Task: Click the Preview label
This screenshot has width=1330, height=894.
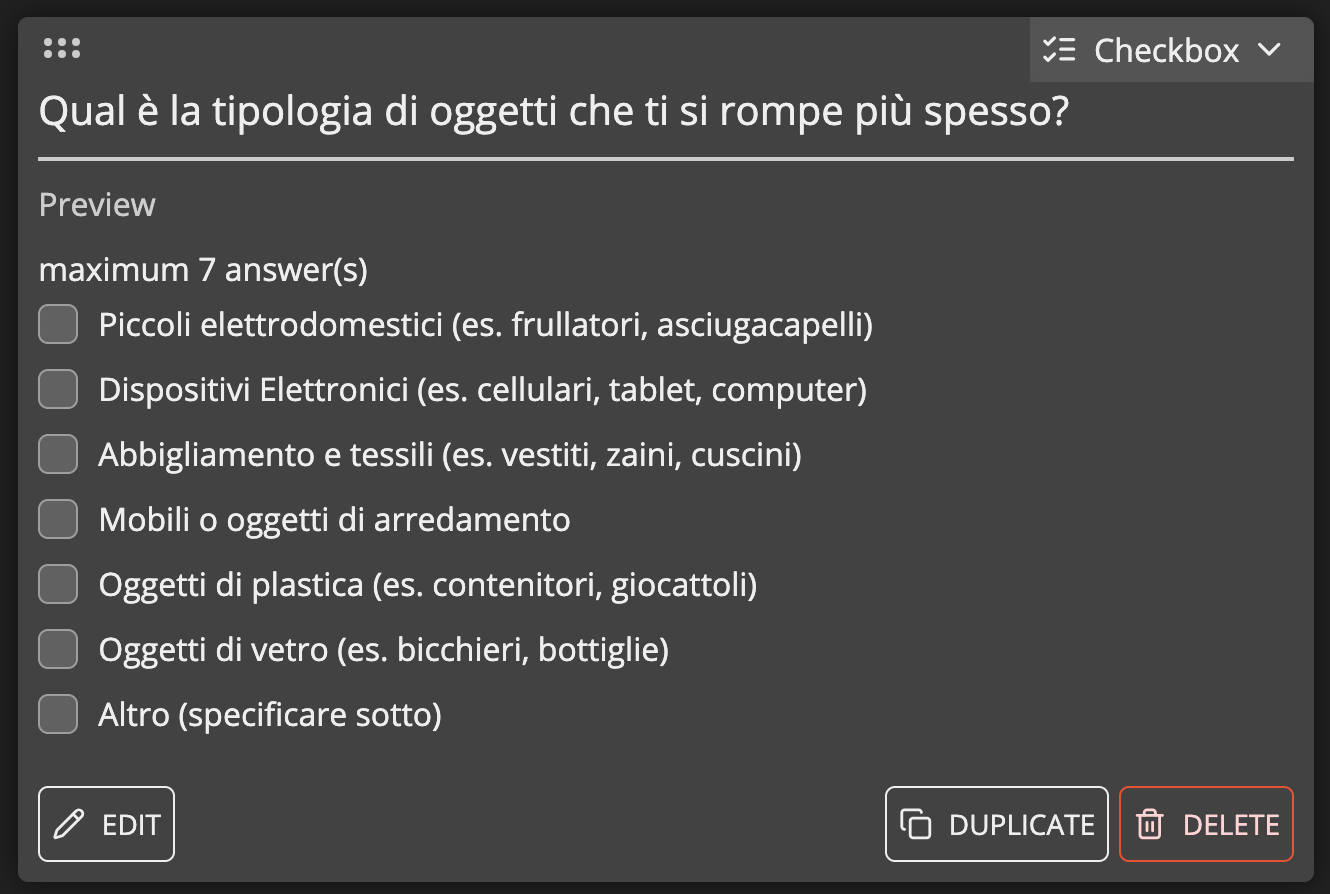Action: click(x=97, y=205)
